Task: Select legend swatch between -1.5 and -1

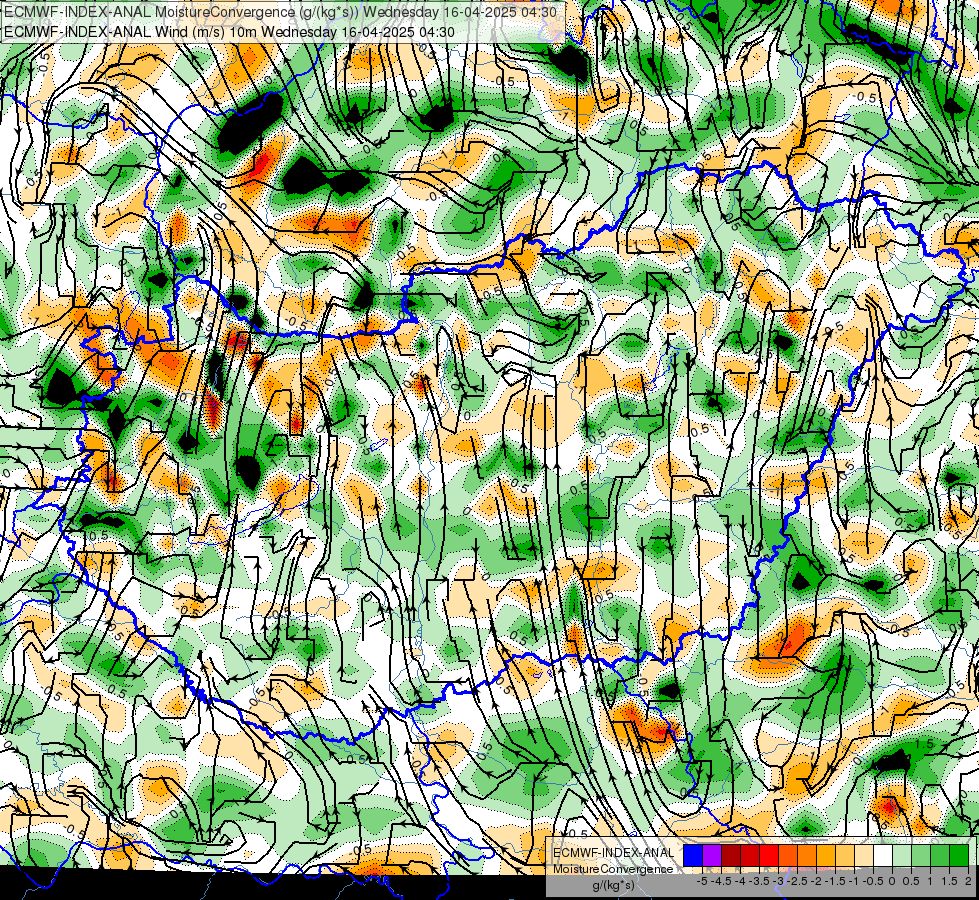Action: 845,855
